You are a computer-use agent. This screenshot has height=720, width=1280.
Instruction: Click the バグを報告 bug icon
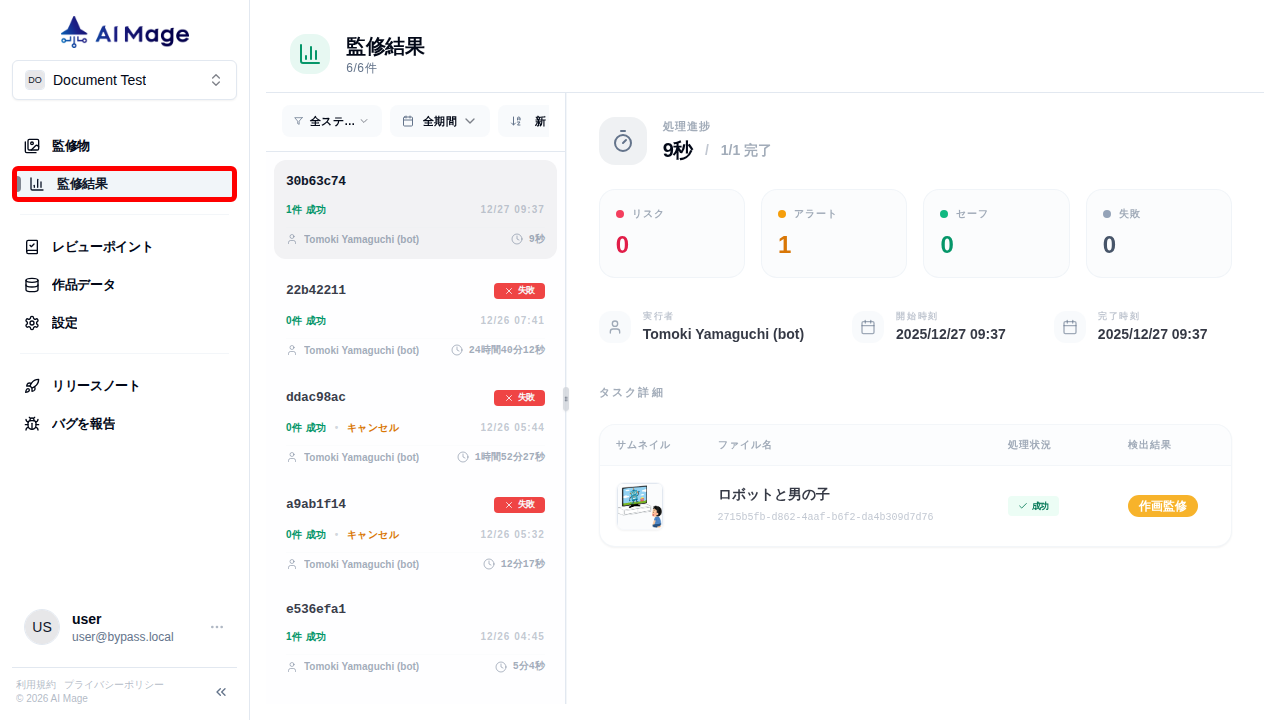[31, 423]
